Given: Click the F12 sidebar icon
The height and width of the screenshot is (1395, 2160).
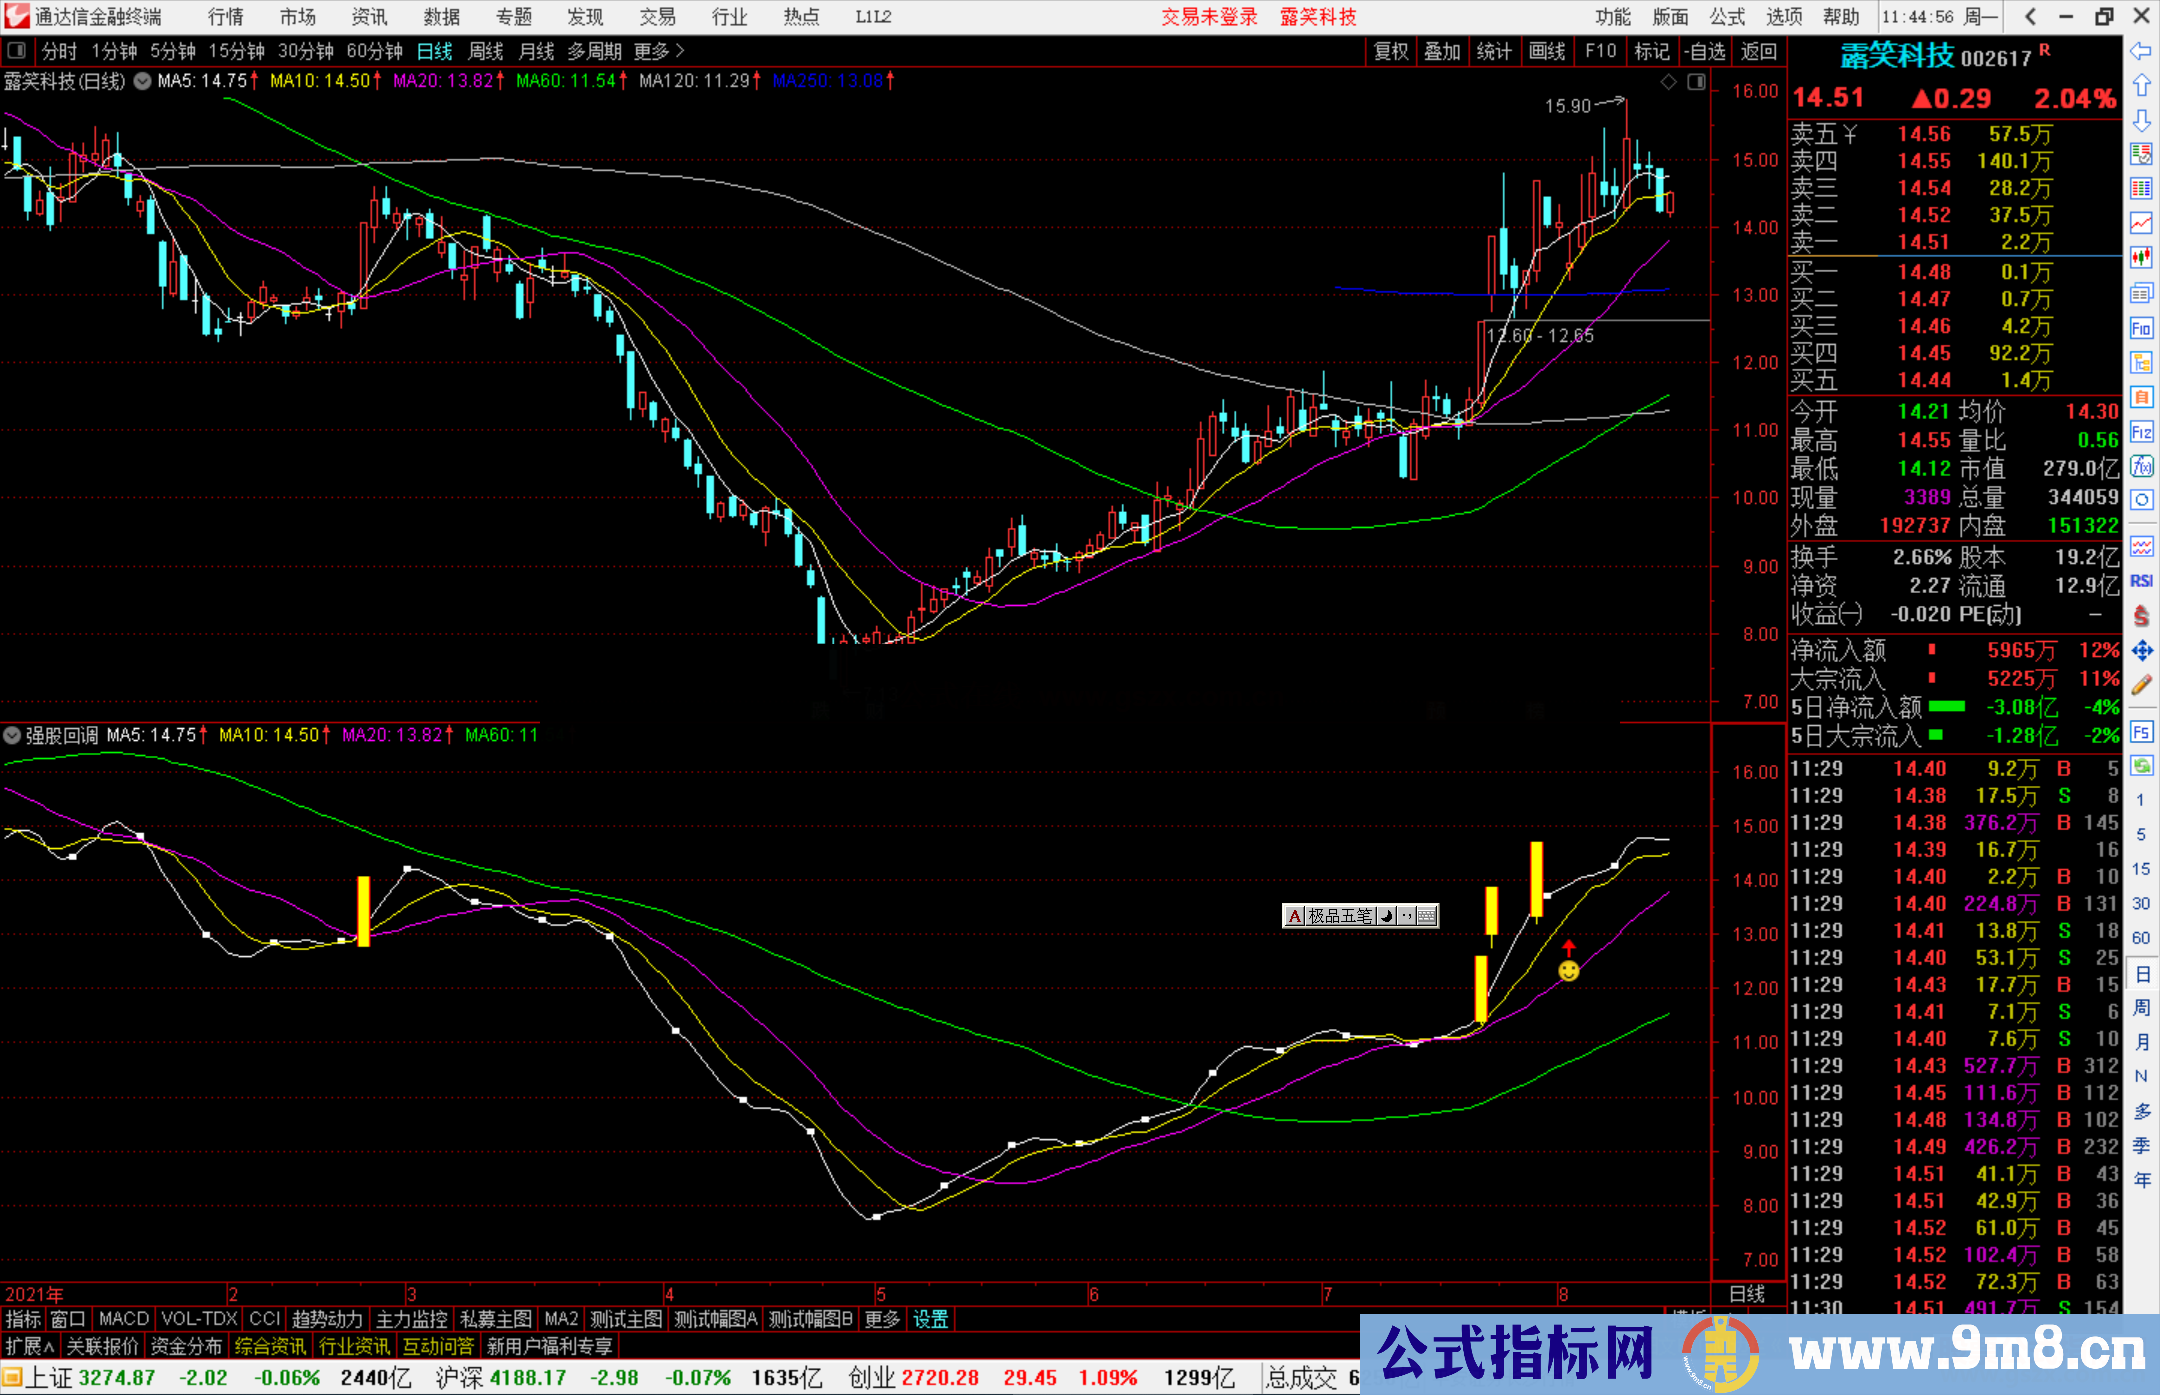Looking at the screenshot, I should [2141, 432].
